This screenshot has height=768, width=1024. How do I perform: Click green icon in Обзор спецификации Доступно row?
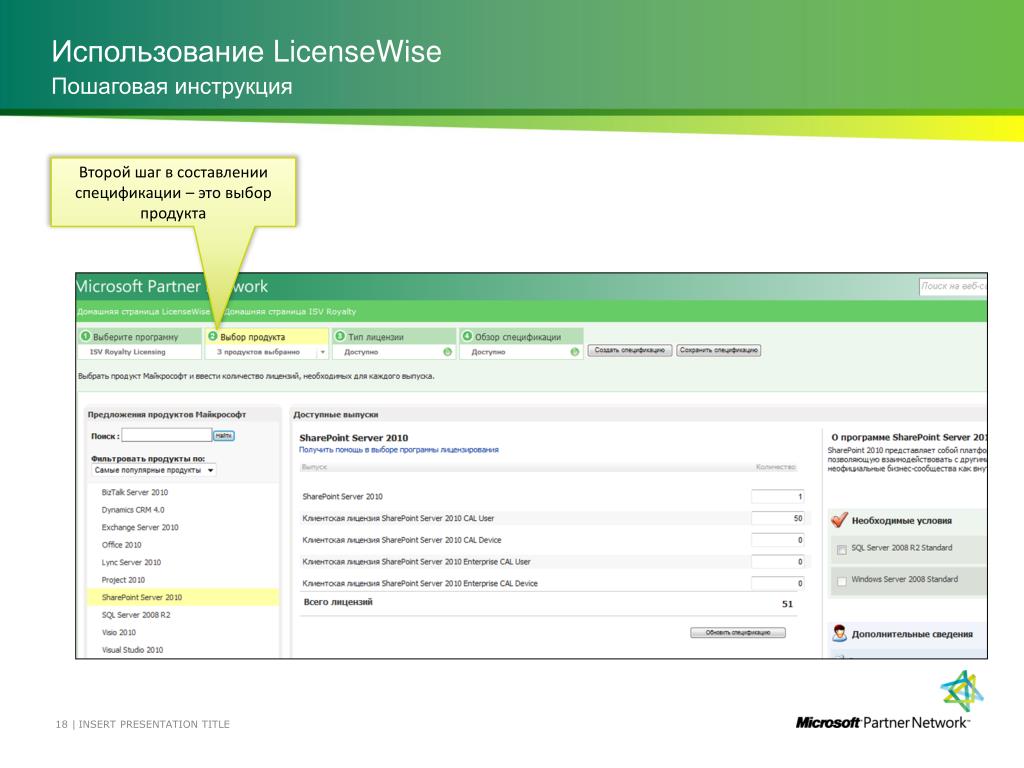pos(575,352)
